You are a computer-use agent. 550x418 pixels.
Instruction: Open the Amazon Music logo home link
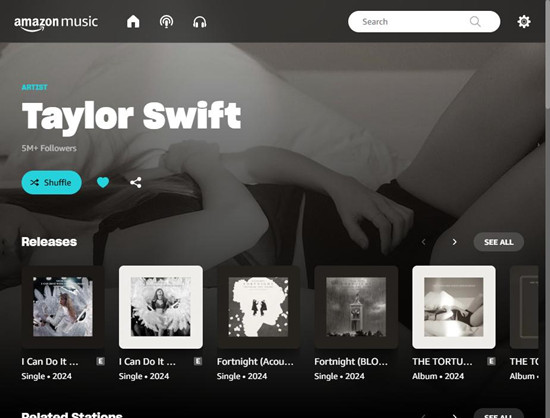[56, 23]
